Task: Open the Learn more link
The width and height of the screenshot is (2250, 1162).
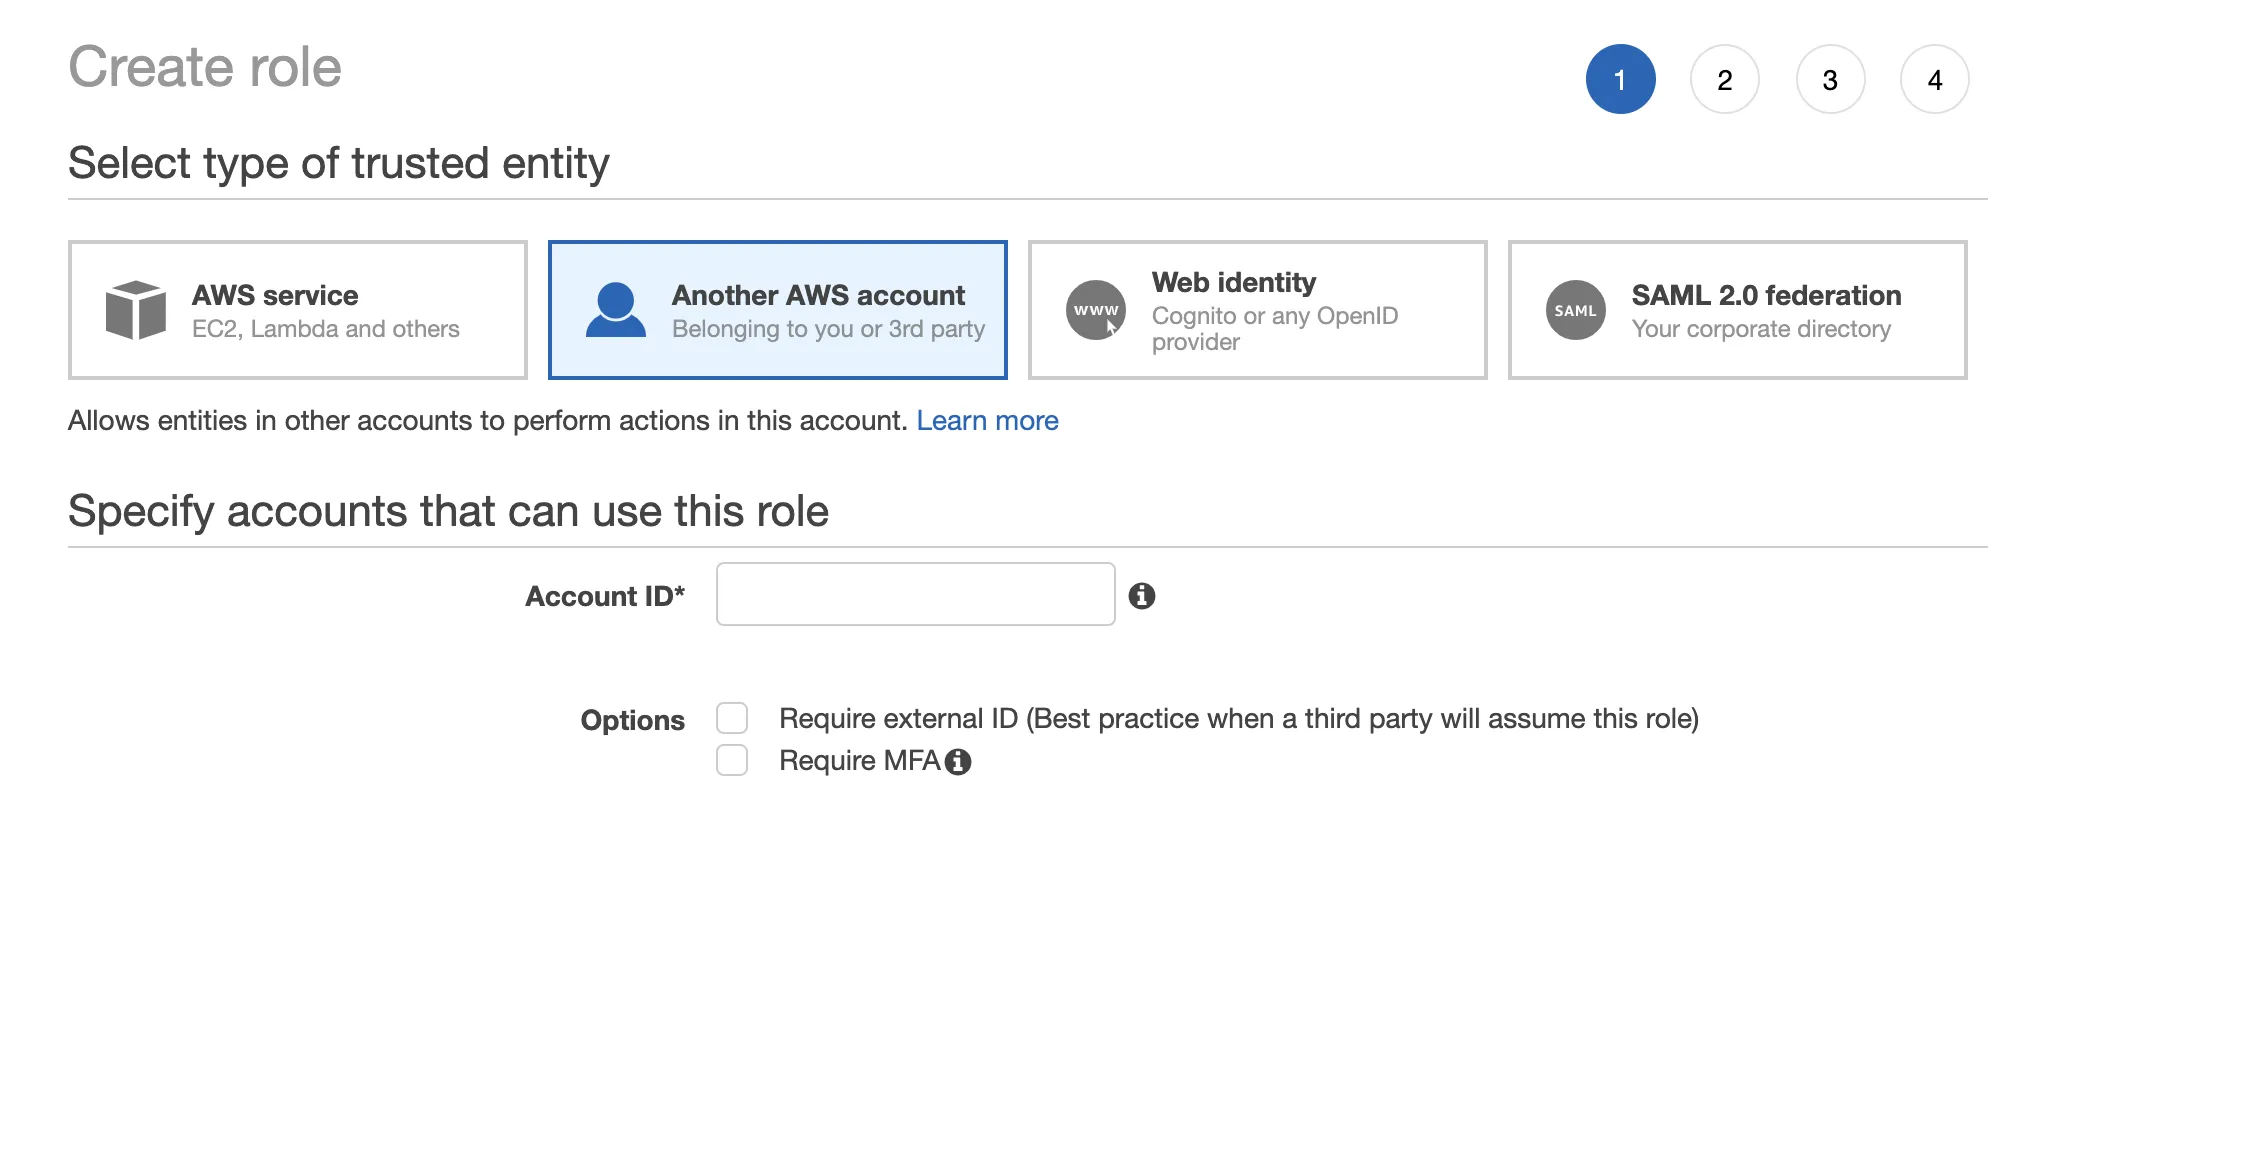Action: pyautogui.click(x=987, y=420)
